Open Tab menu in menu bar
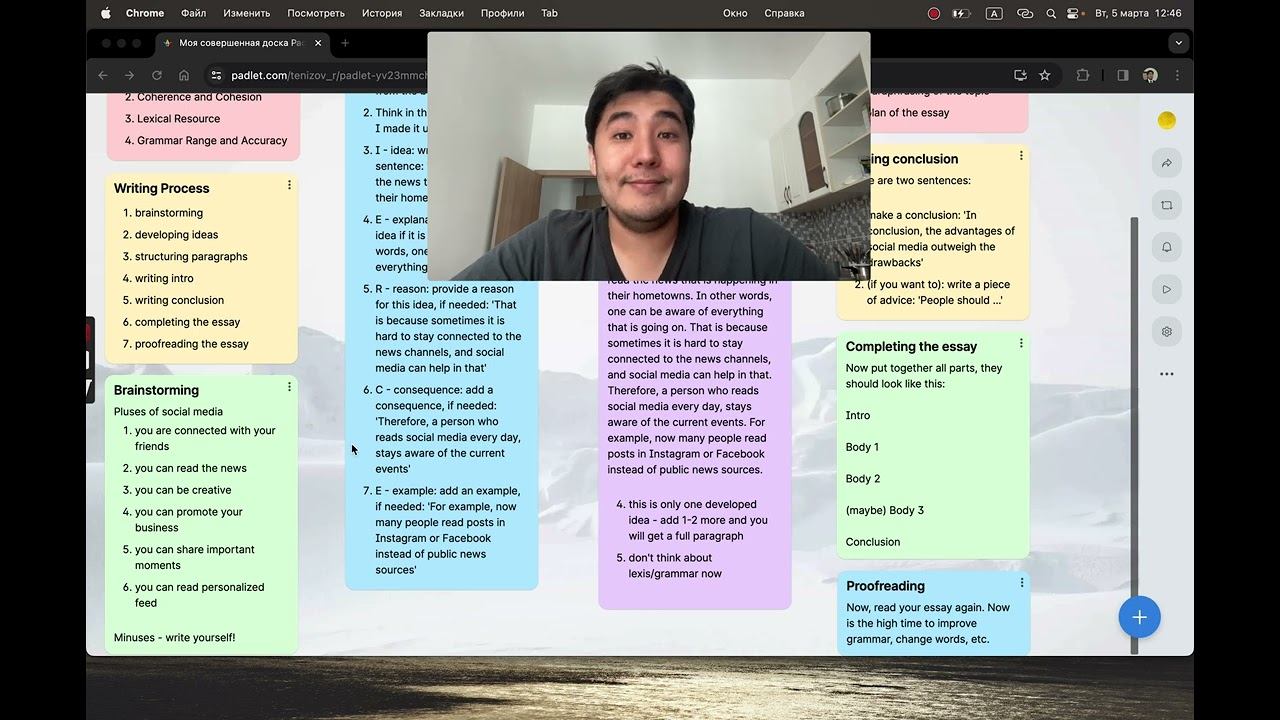The width and height of the screenshot is (1280, 720). pyautogui.click(x=549, y=13)
